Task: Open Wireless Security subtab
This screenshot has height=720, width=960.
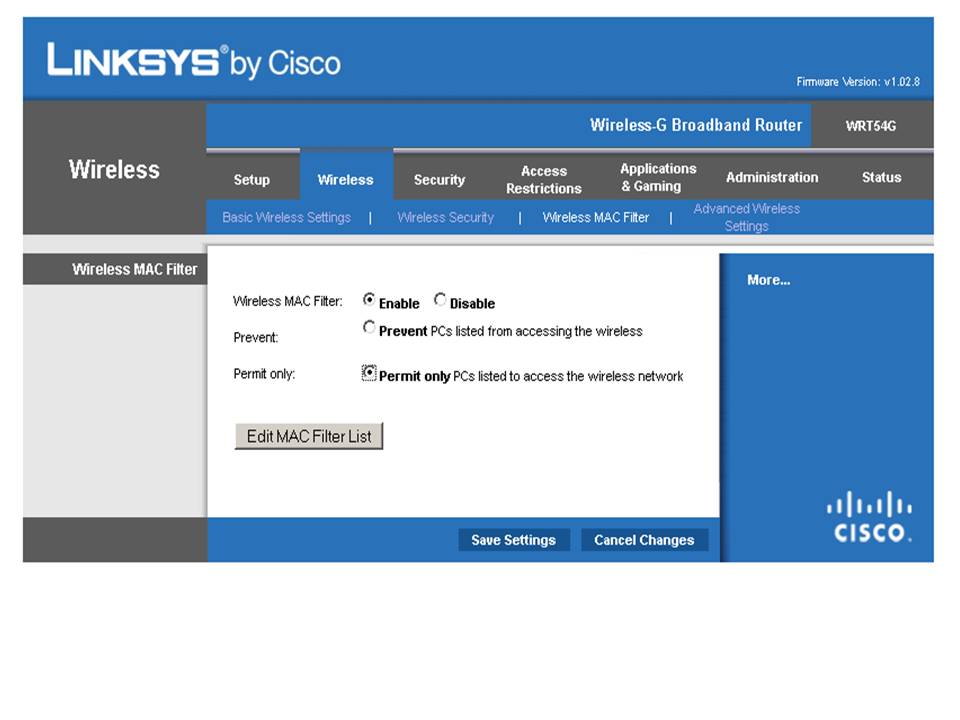Action: (445, 217)
